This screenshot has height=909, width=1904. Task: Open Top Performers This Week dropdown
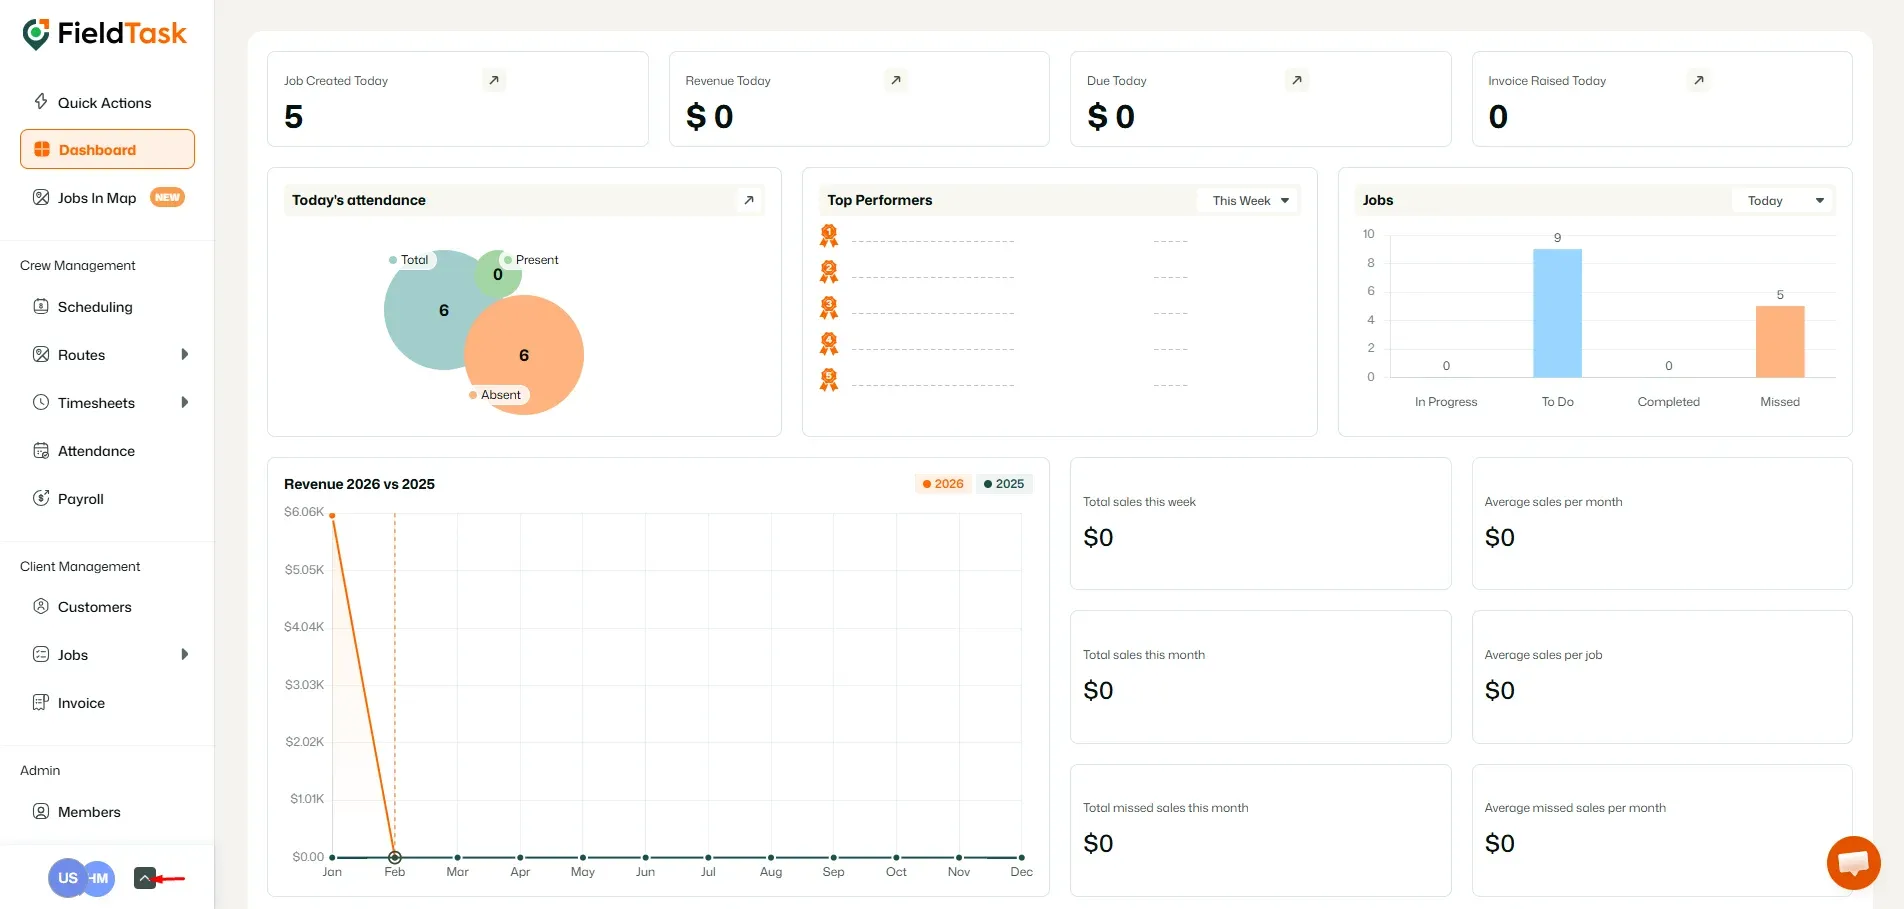(1249, 200)
